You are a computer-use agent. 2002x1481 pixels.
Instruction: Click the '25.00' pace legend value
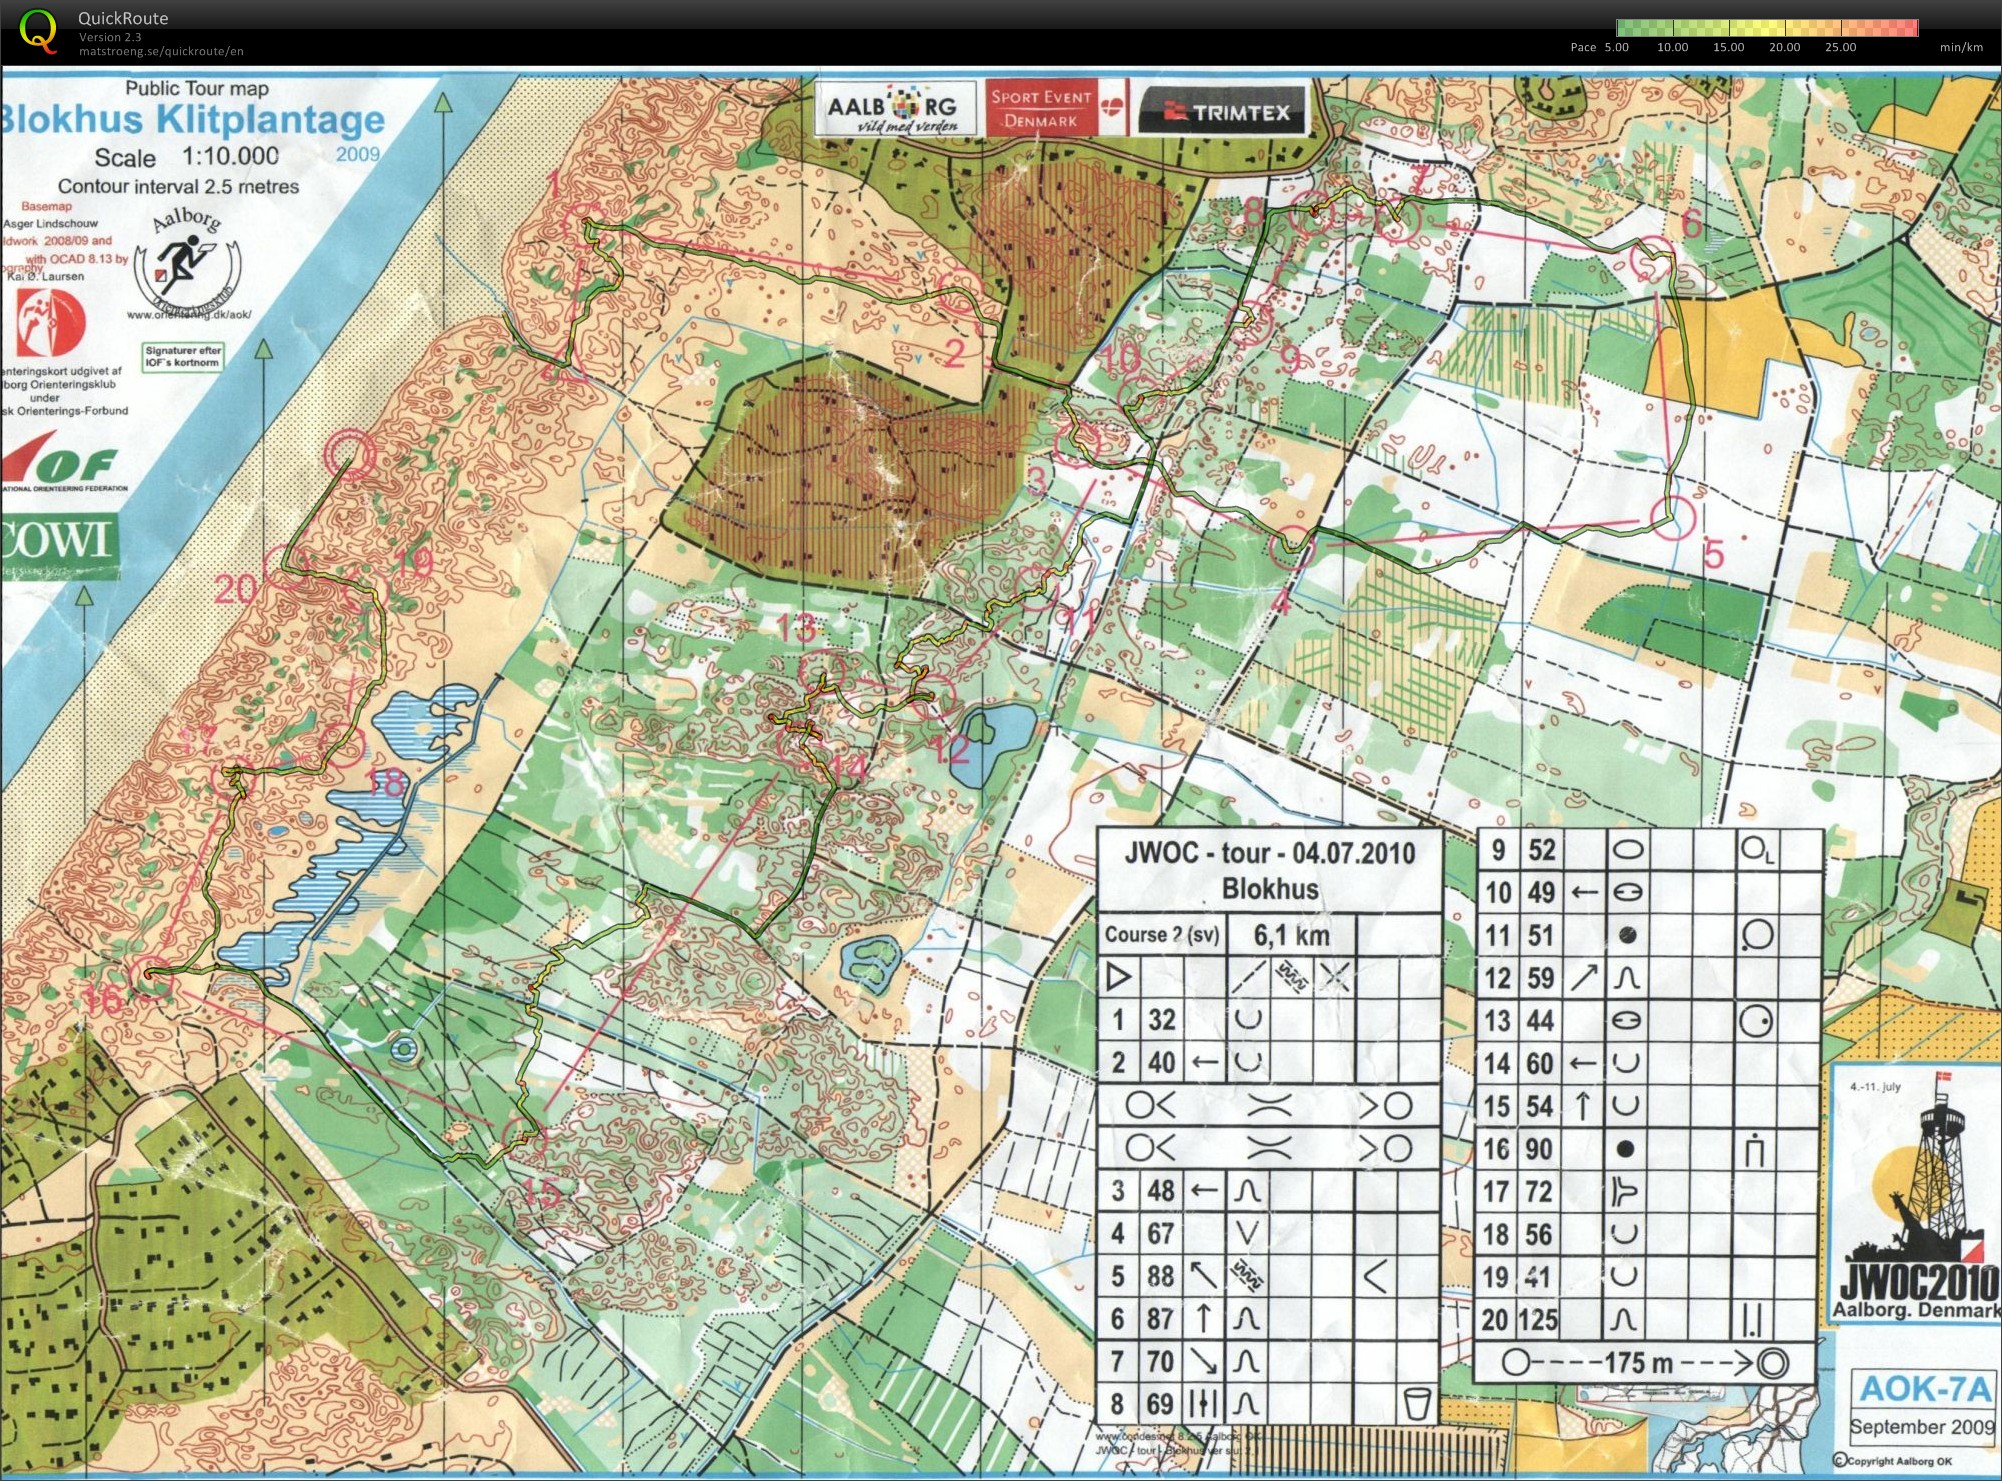pos(1840,47)
